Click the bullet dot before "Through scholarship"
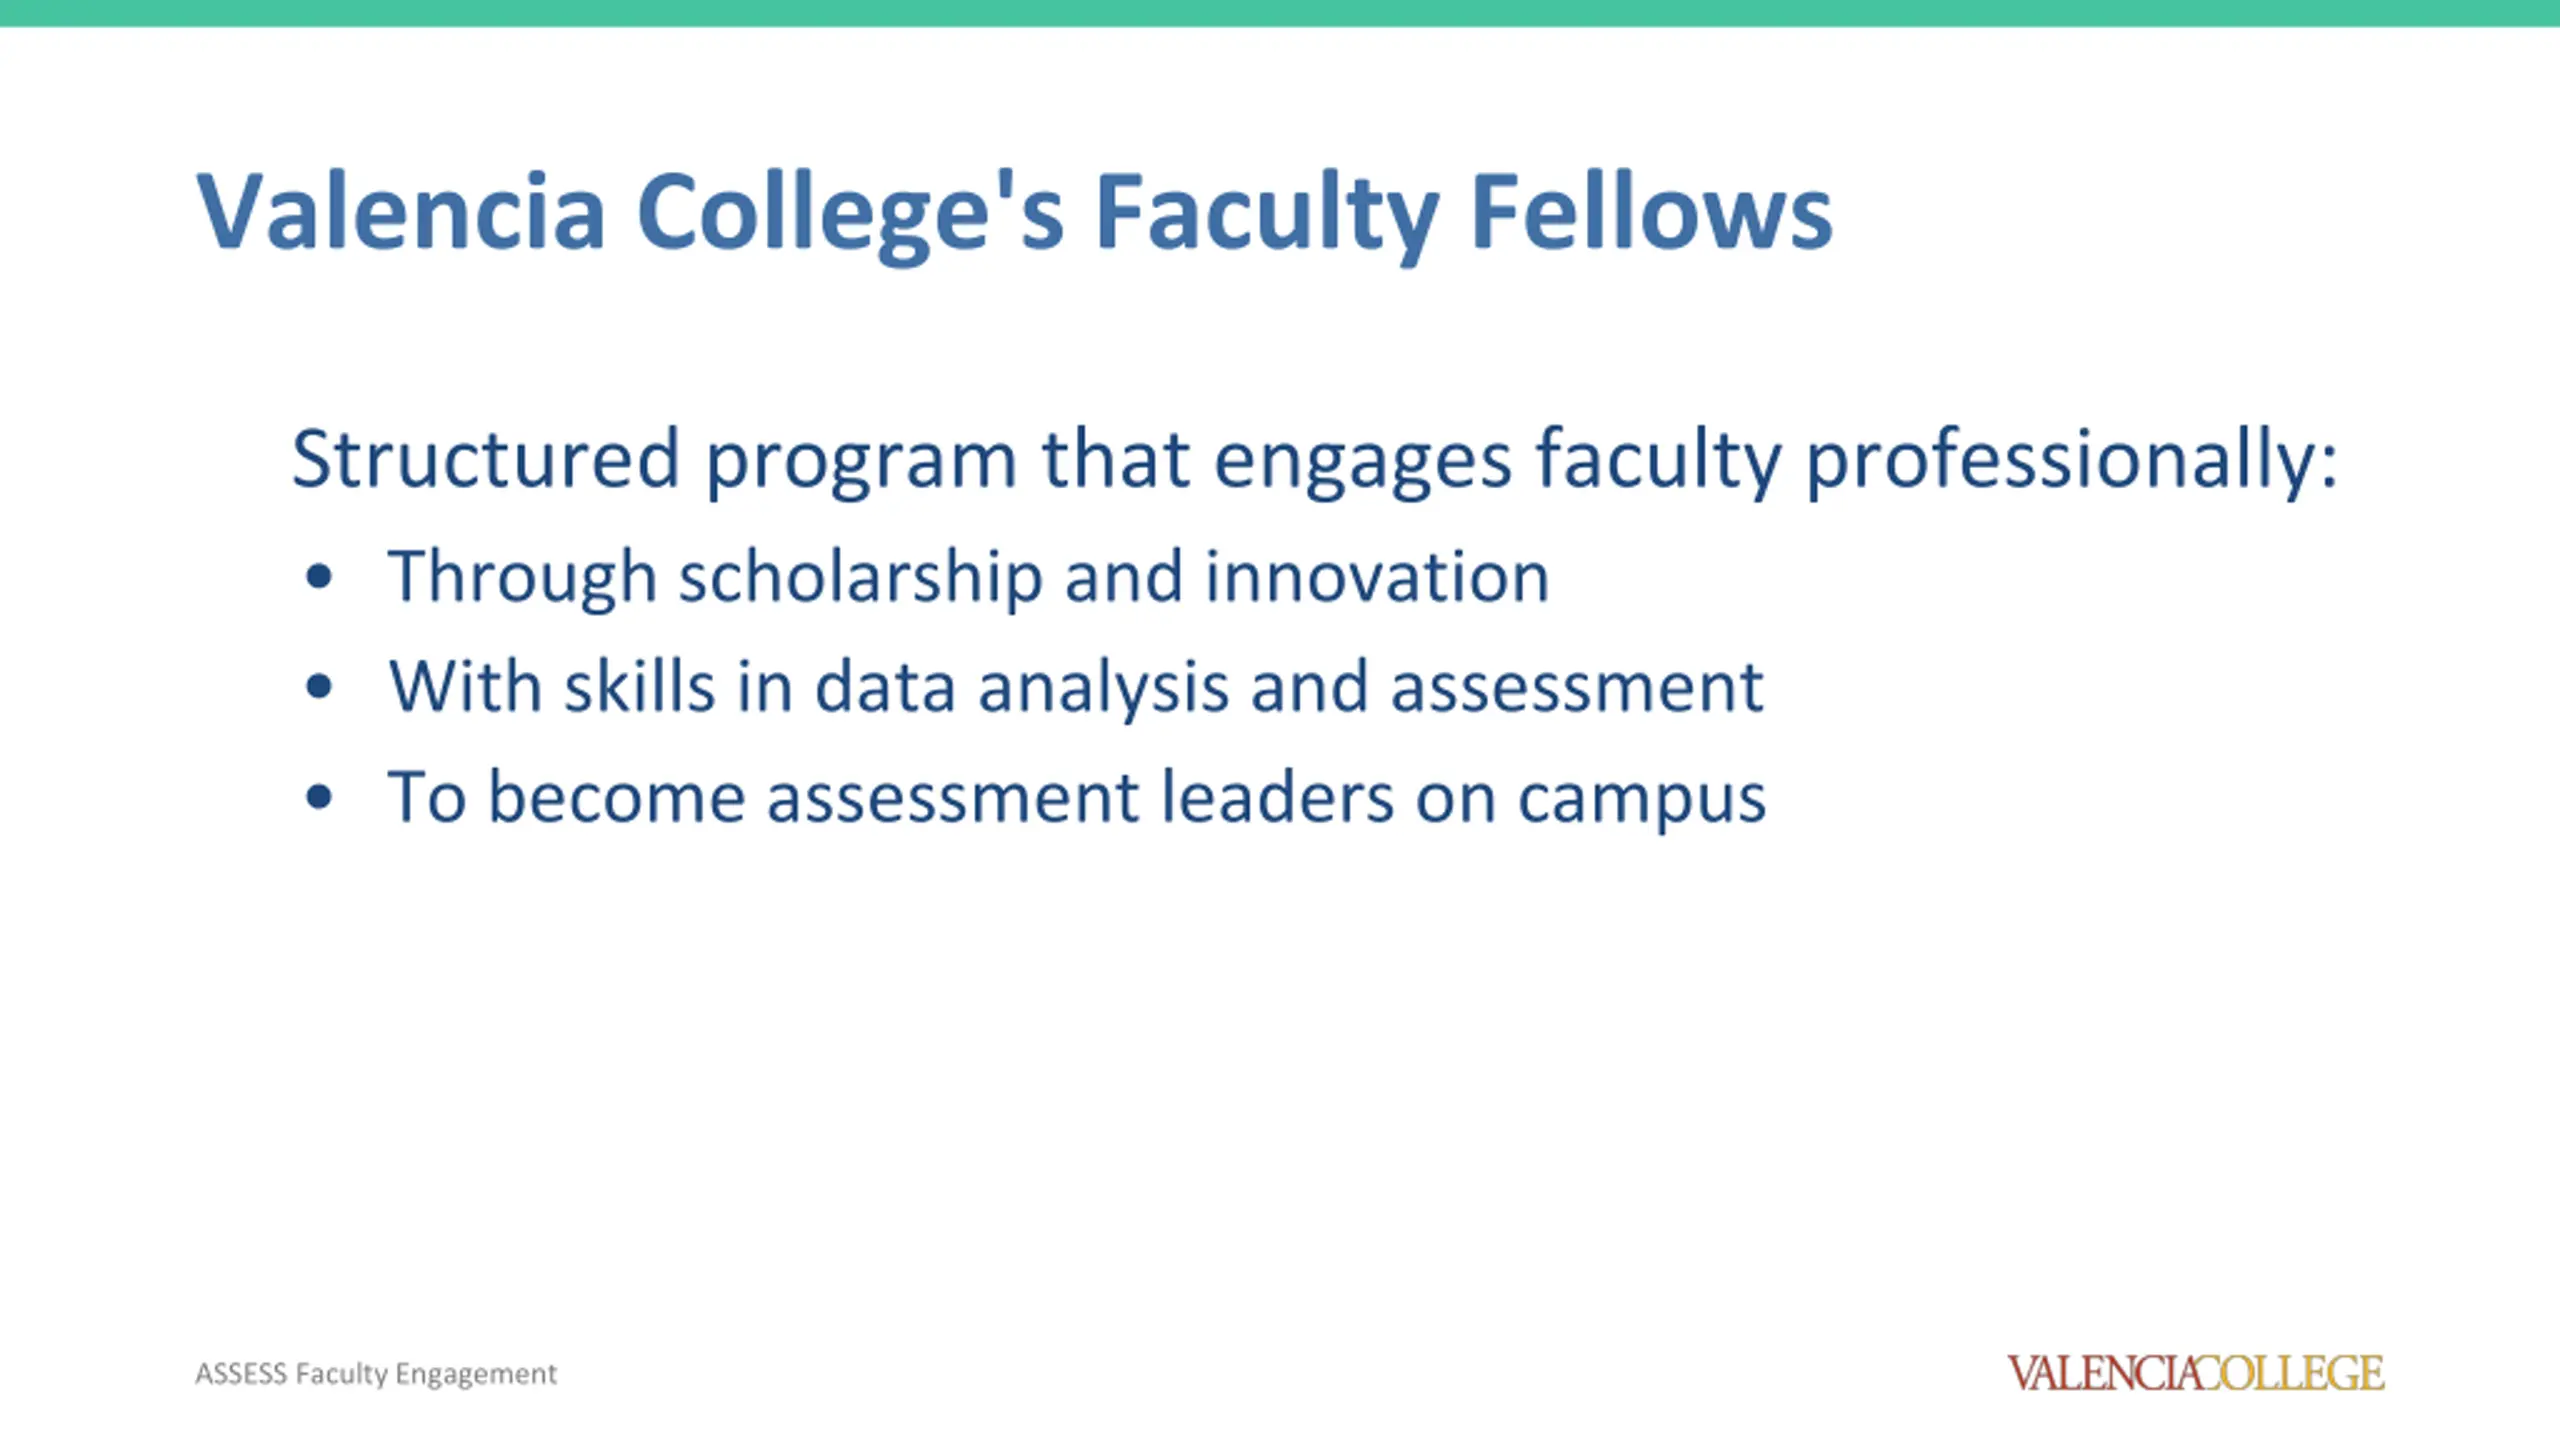The height and width of the screenshot is (1440, 2560). click(319, 577)
